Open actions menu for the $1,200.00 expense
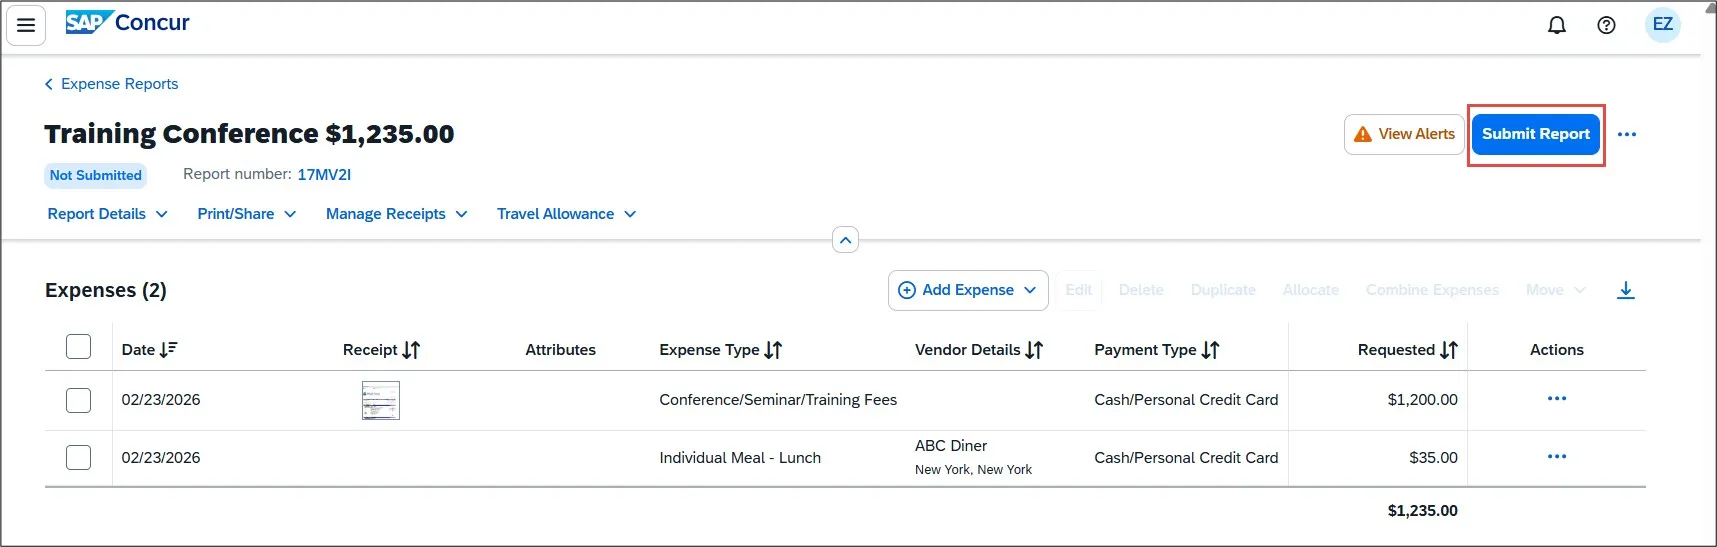The image size is (1717, 547). pos(1557,398)
